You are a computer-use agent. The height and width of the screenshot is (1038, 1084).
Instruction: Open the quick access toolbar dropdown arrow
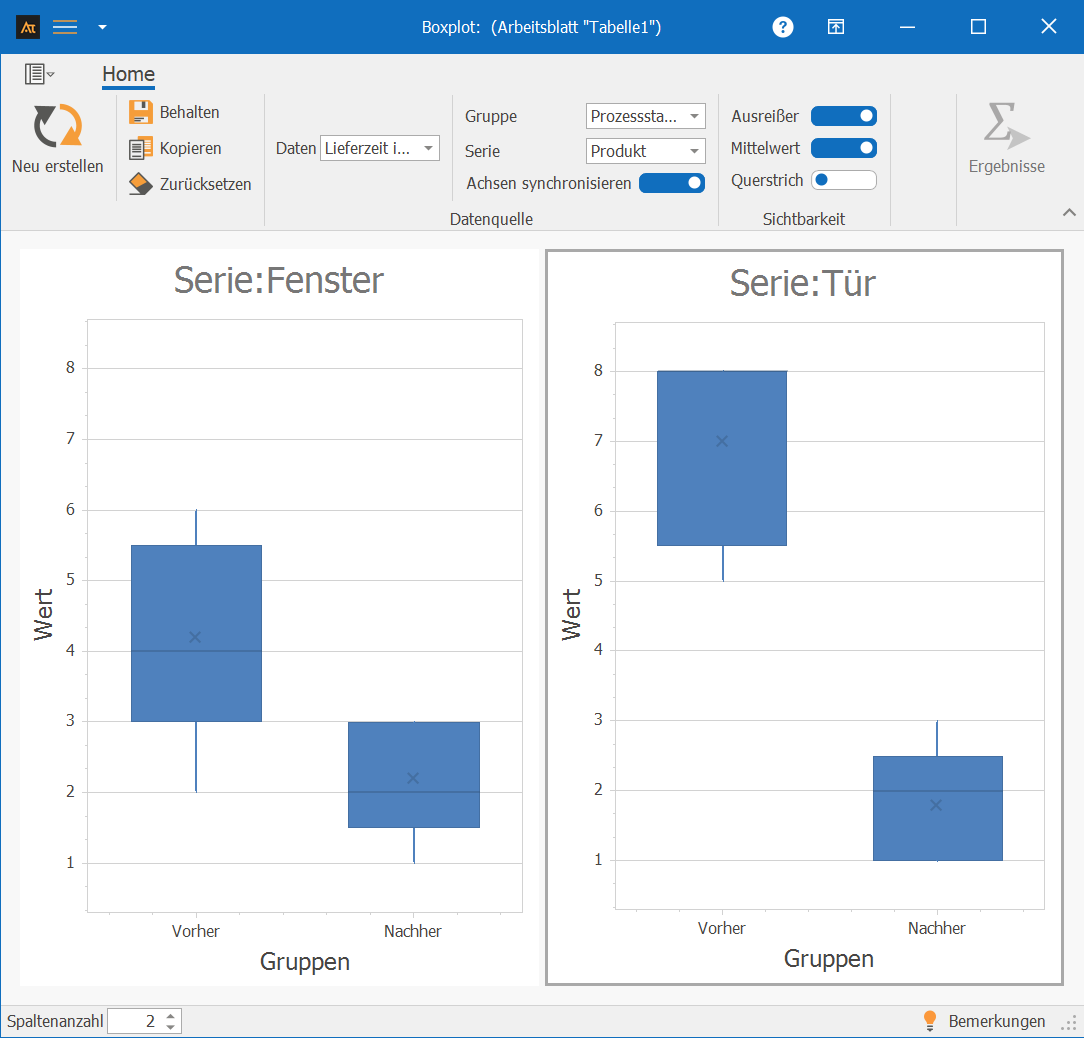[102, 27]
